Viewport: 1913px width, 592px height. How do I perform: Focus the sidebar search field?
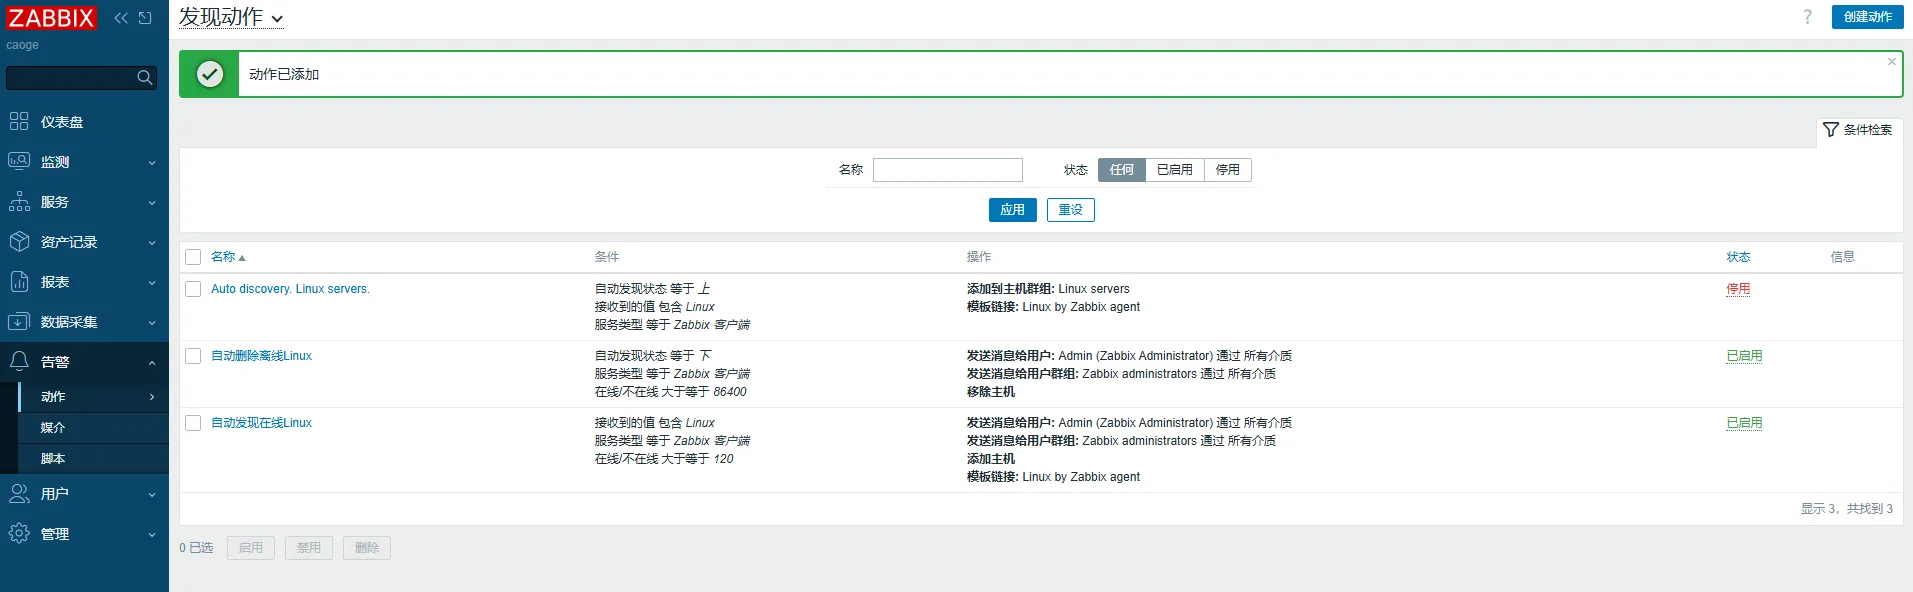pos(70,77)
